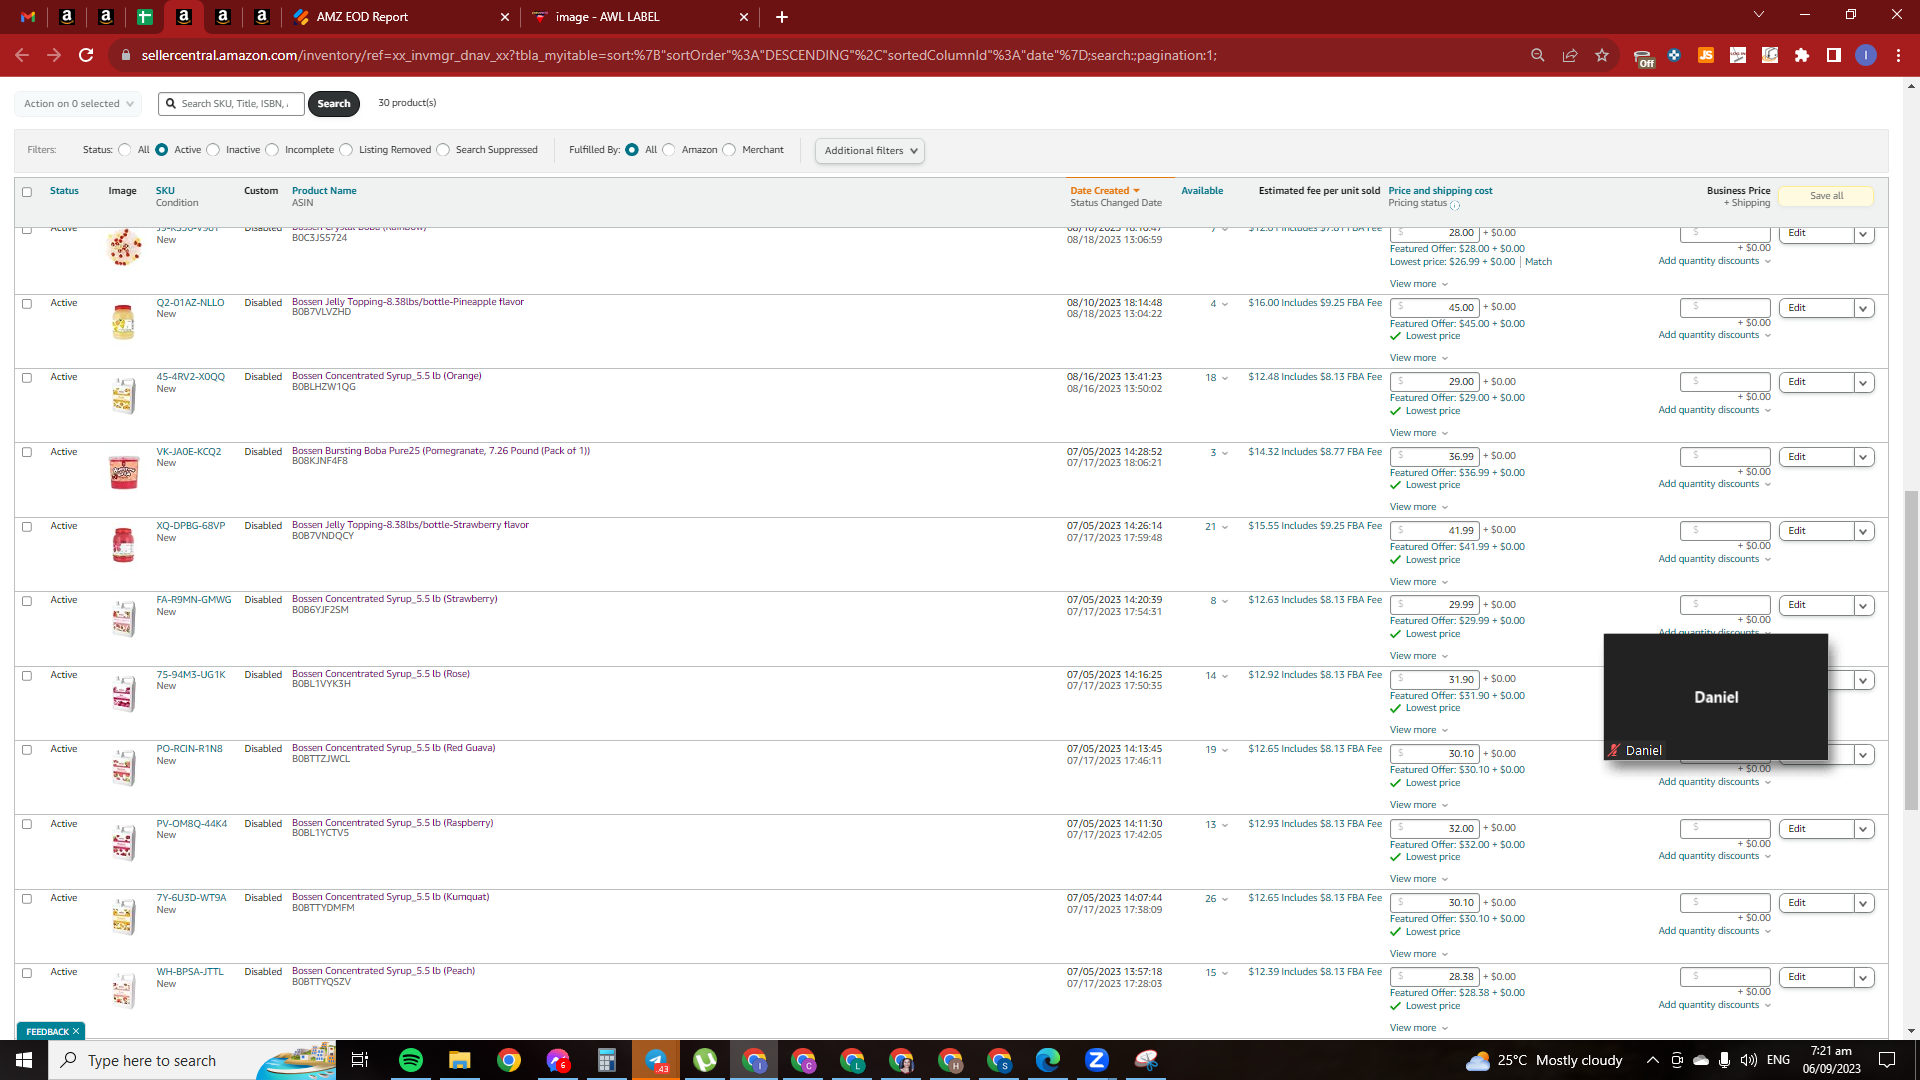Expand View more for Pomegranate Bursting Boba

click(1419, 507)
